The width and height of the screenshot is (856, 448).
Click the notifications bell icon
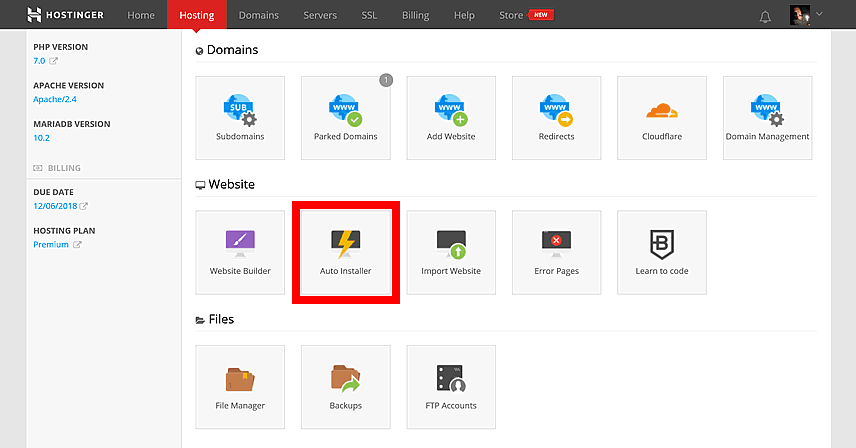pyautogui.click(x=765, y=17)
